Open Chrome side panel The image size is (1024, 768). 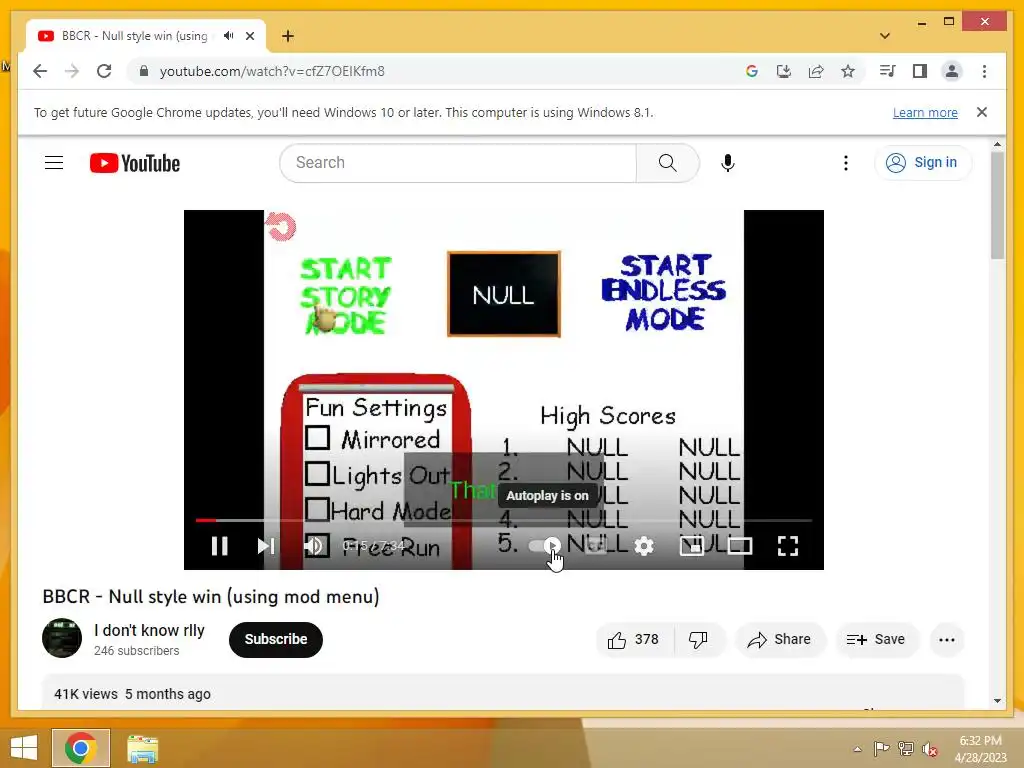(x=920, y=71)
